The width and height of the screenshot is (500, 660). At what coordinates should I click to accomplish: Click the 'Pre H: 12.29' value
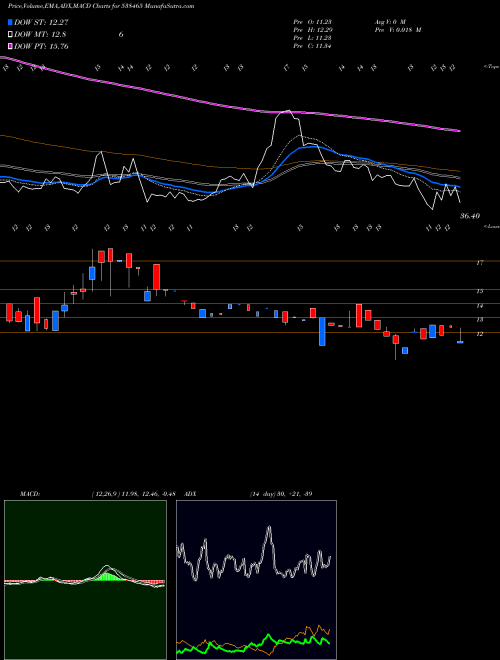[312, 30]
